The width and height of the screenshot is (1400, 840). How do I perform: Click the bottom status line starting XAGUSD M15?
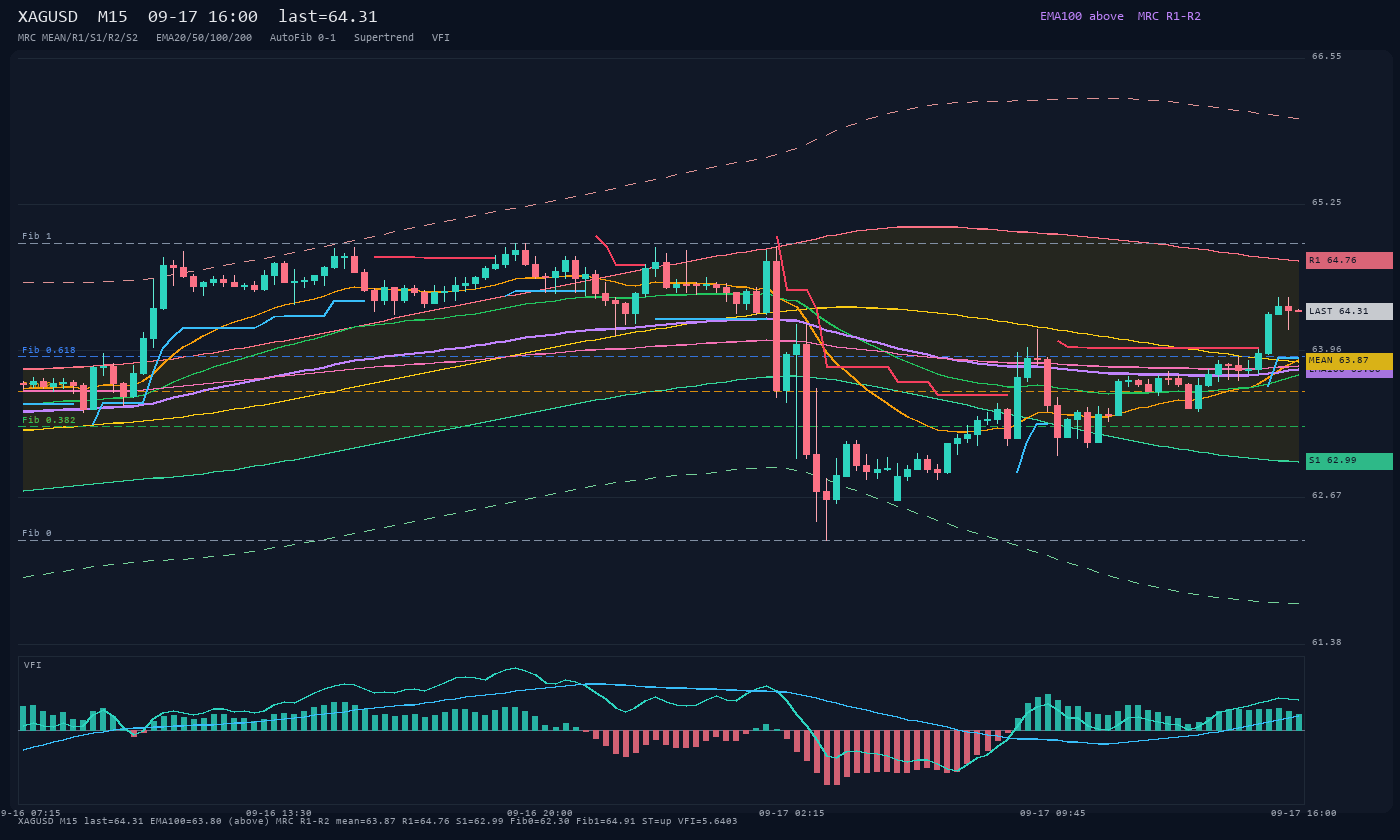[x=378, y=822]
